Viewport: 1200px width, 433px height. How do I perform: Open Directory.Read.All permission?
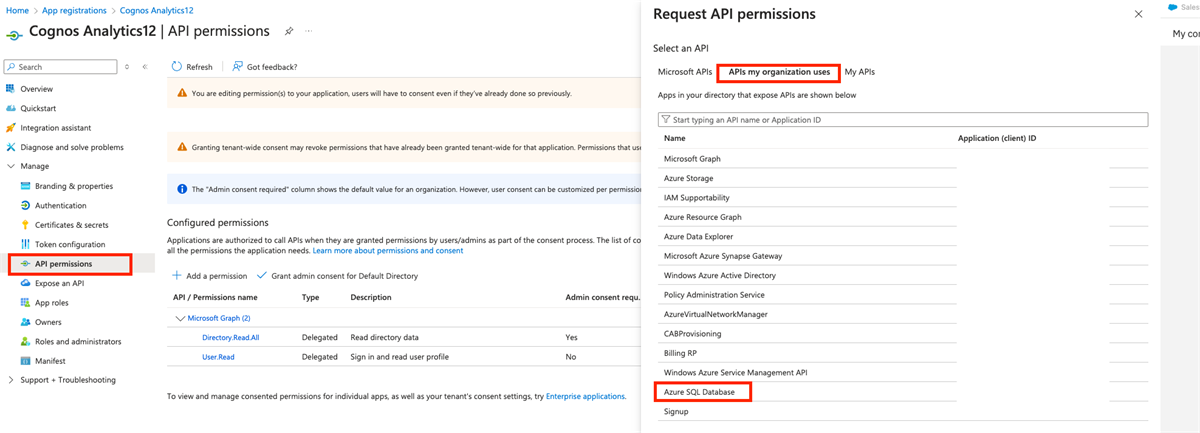(x=231, y=338)
